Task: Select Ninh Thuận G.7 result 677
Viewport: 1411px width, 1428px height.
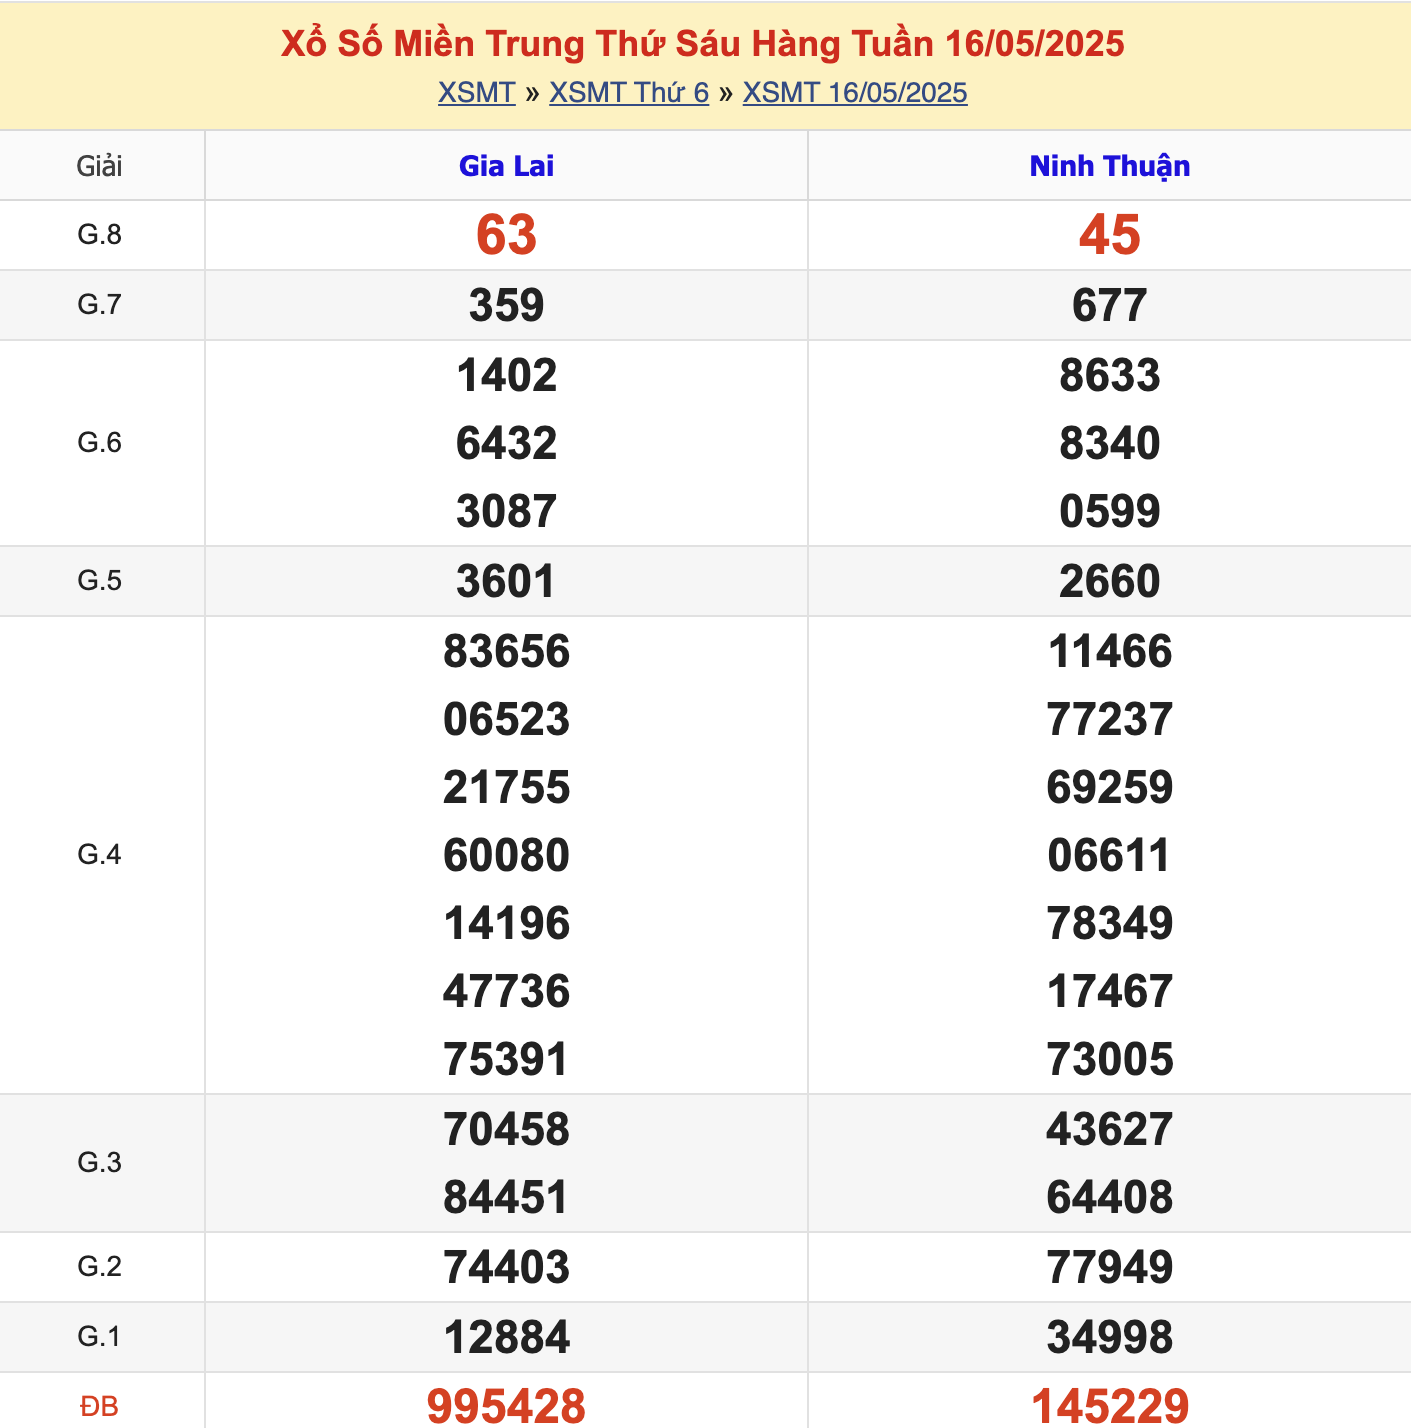Action: coord(1110,305)
